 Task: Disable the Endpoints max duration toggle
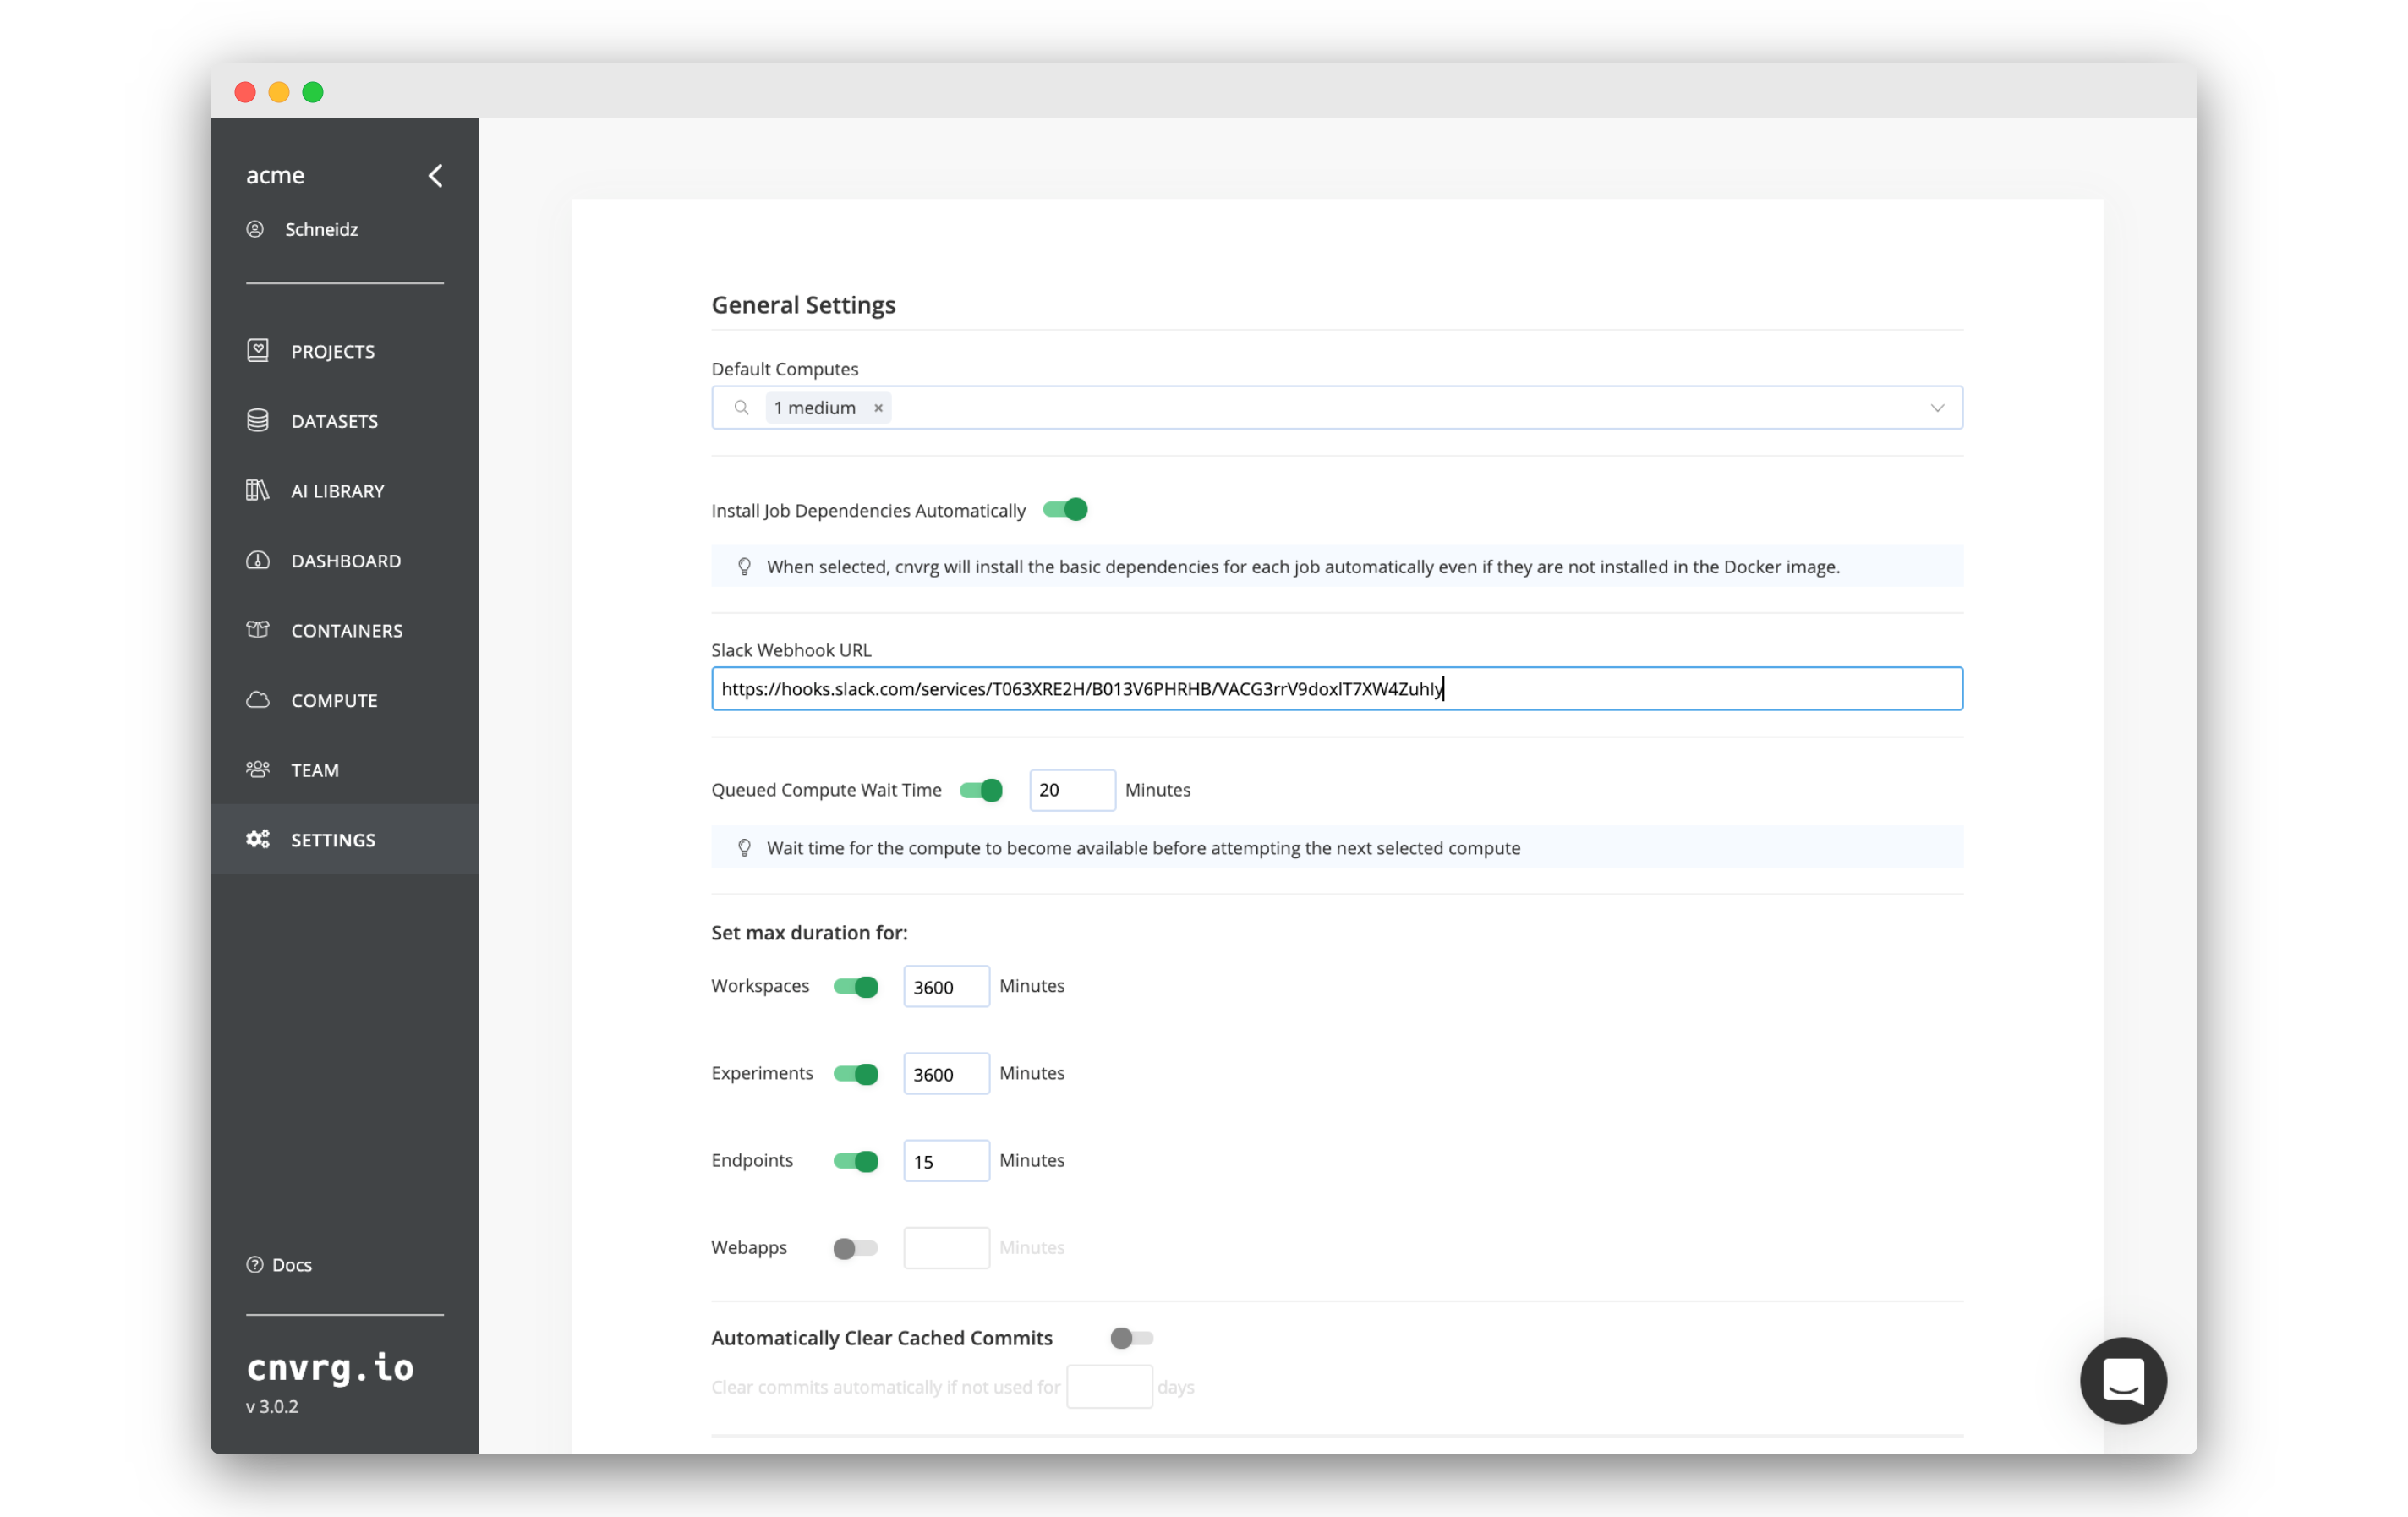point(856,1161)
